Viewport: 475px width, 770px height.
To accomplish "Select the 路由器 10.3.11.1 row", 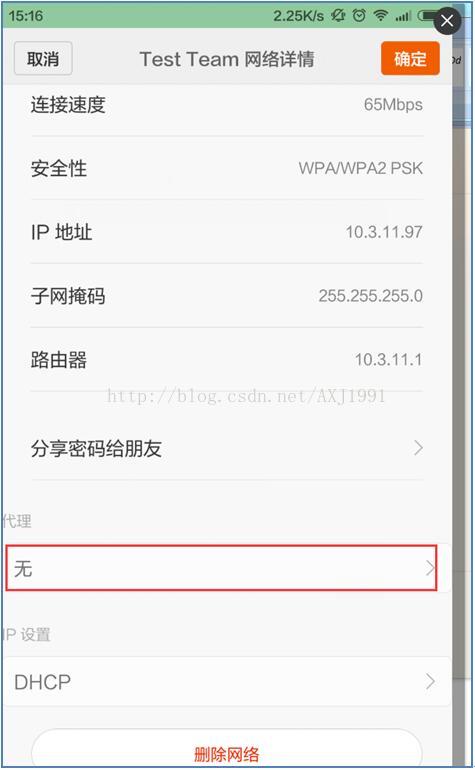I will (x=227, y=359).
